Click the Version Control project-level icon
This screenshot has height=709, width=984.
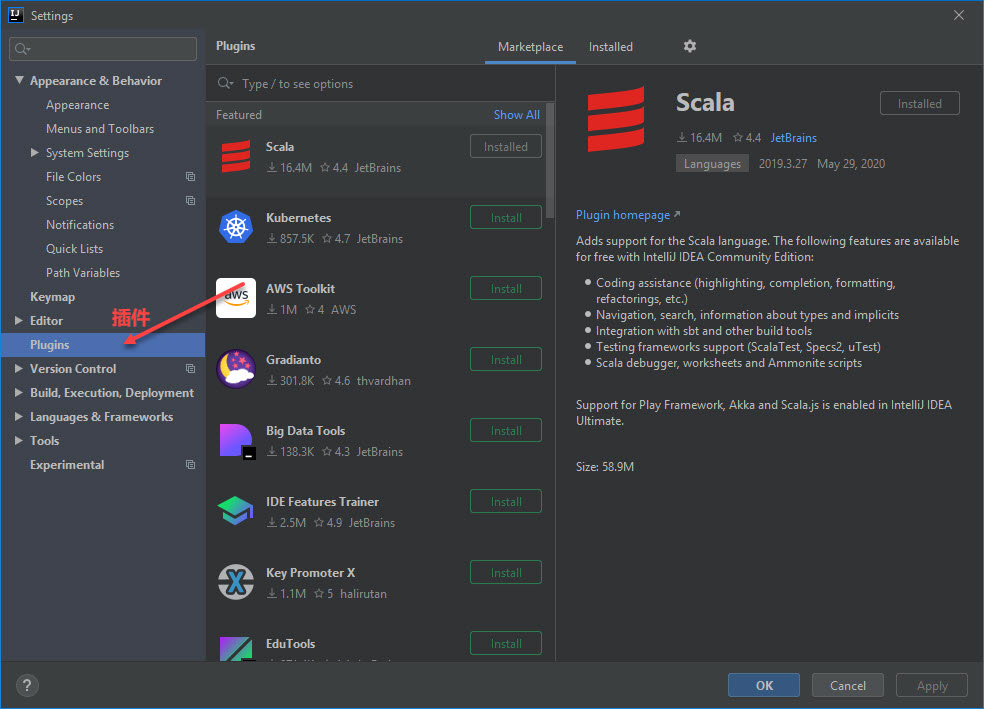190,369
